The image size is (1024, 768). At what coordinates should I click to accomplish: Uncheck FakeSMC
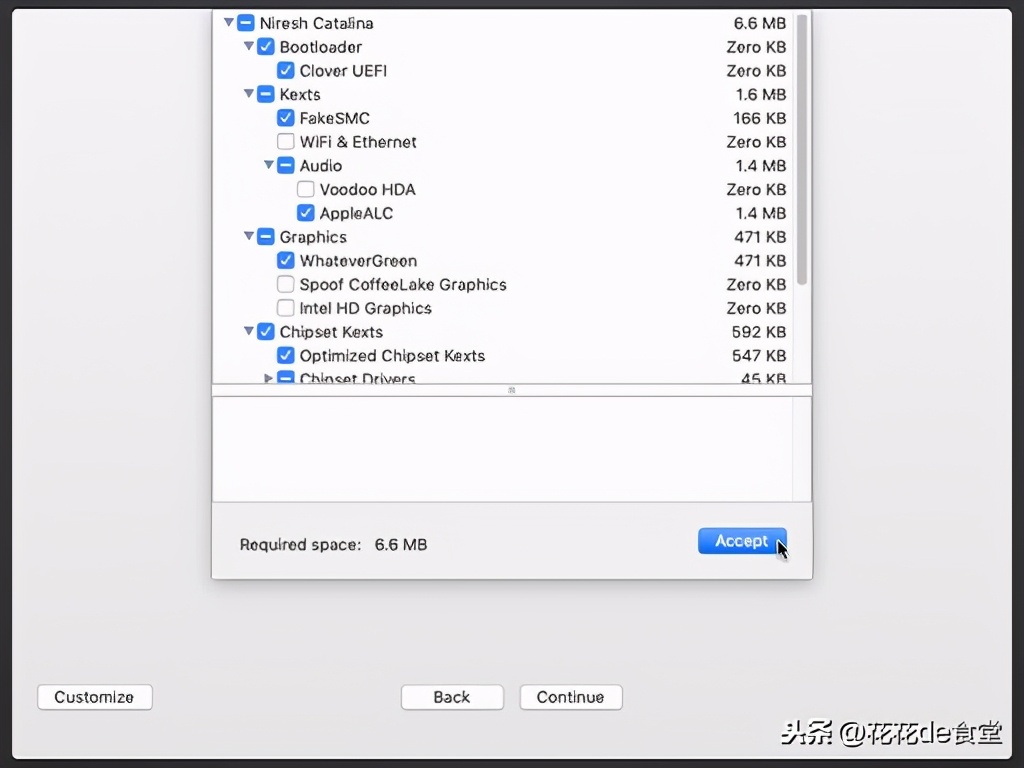point(285,117)
